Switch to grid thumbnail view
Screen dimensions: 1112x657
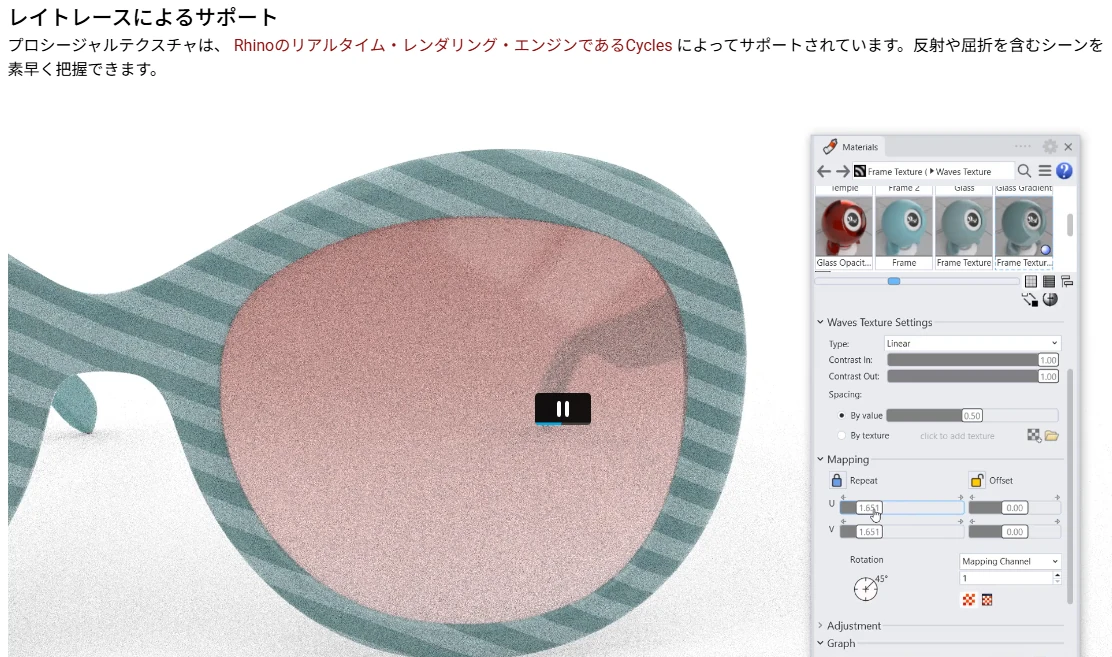1031,282
